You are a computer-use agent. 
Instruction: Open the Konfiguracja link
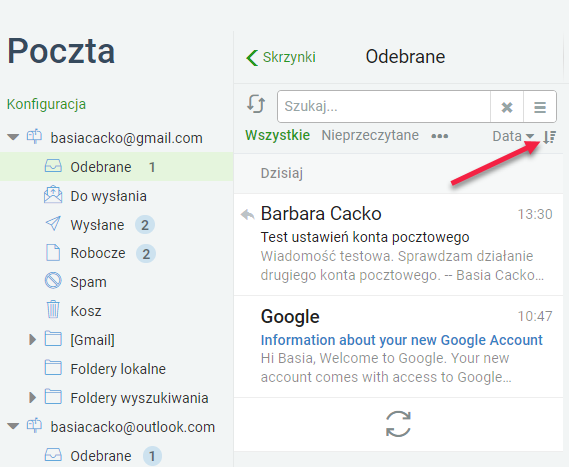pos(46,104)
